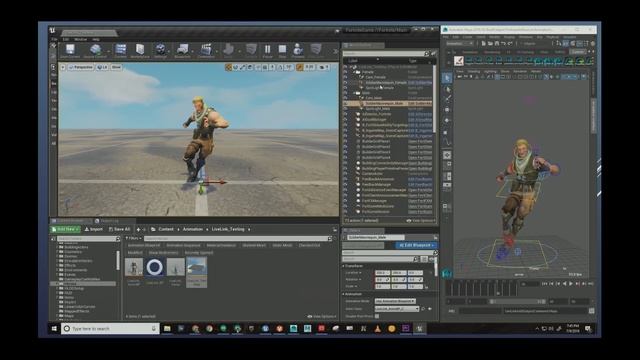The width and height of the screenshot is (640, 360).
Task: Open Source Control toolbar button
Action: [x=95, y=51]
